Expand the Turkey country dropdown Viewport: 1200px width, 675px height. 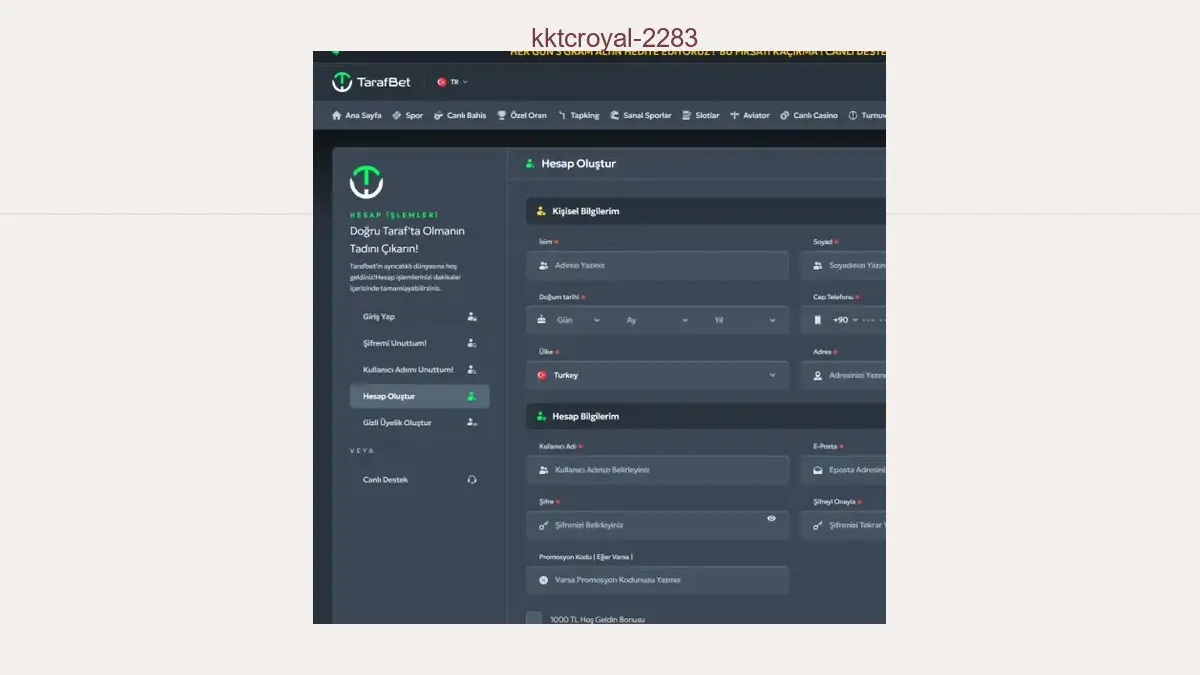click(x=657, y=375)
